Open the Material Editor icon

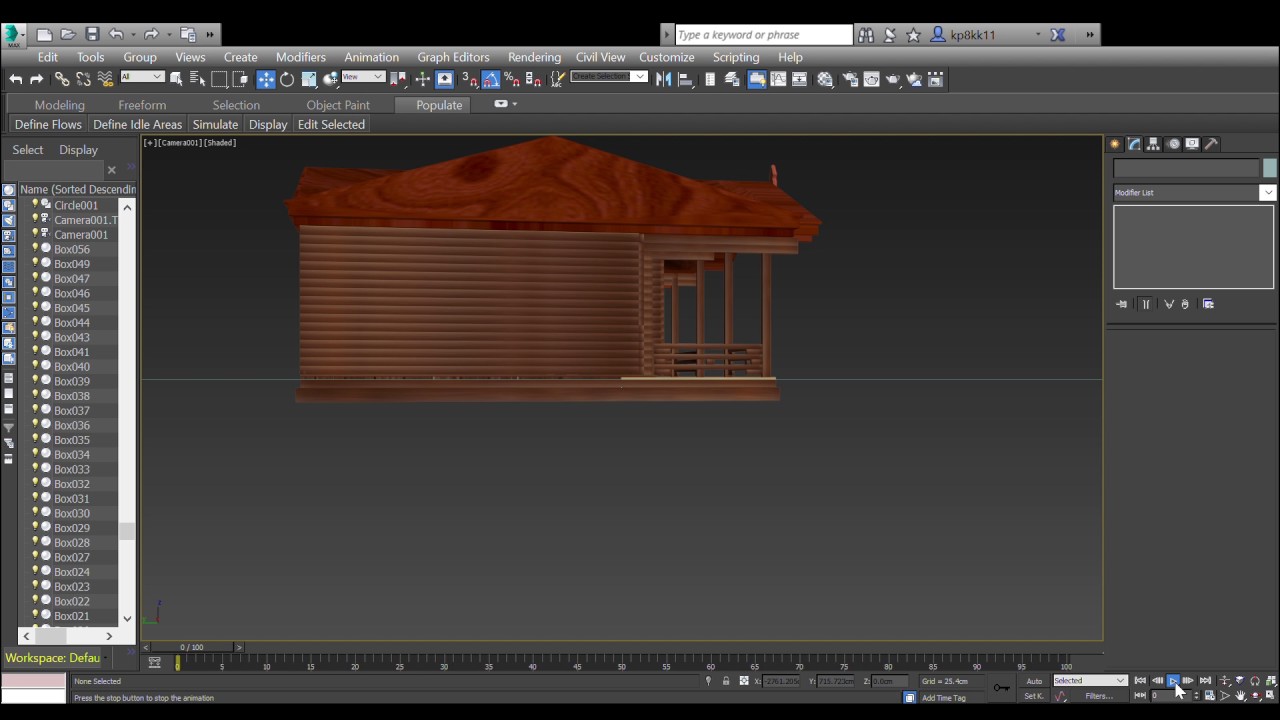[825, 79]
